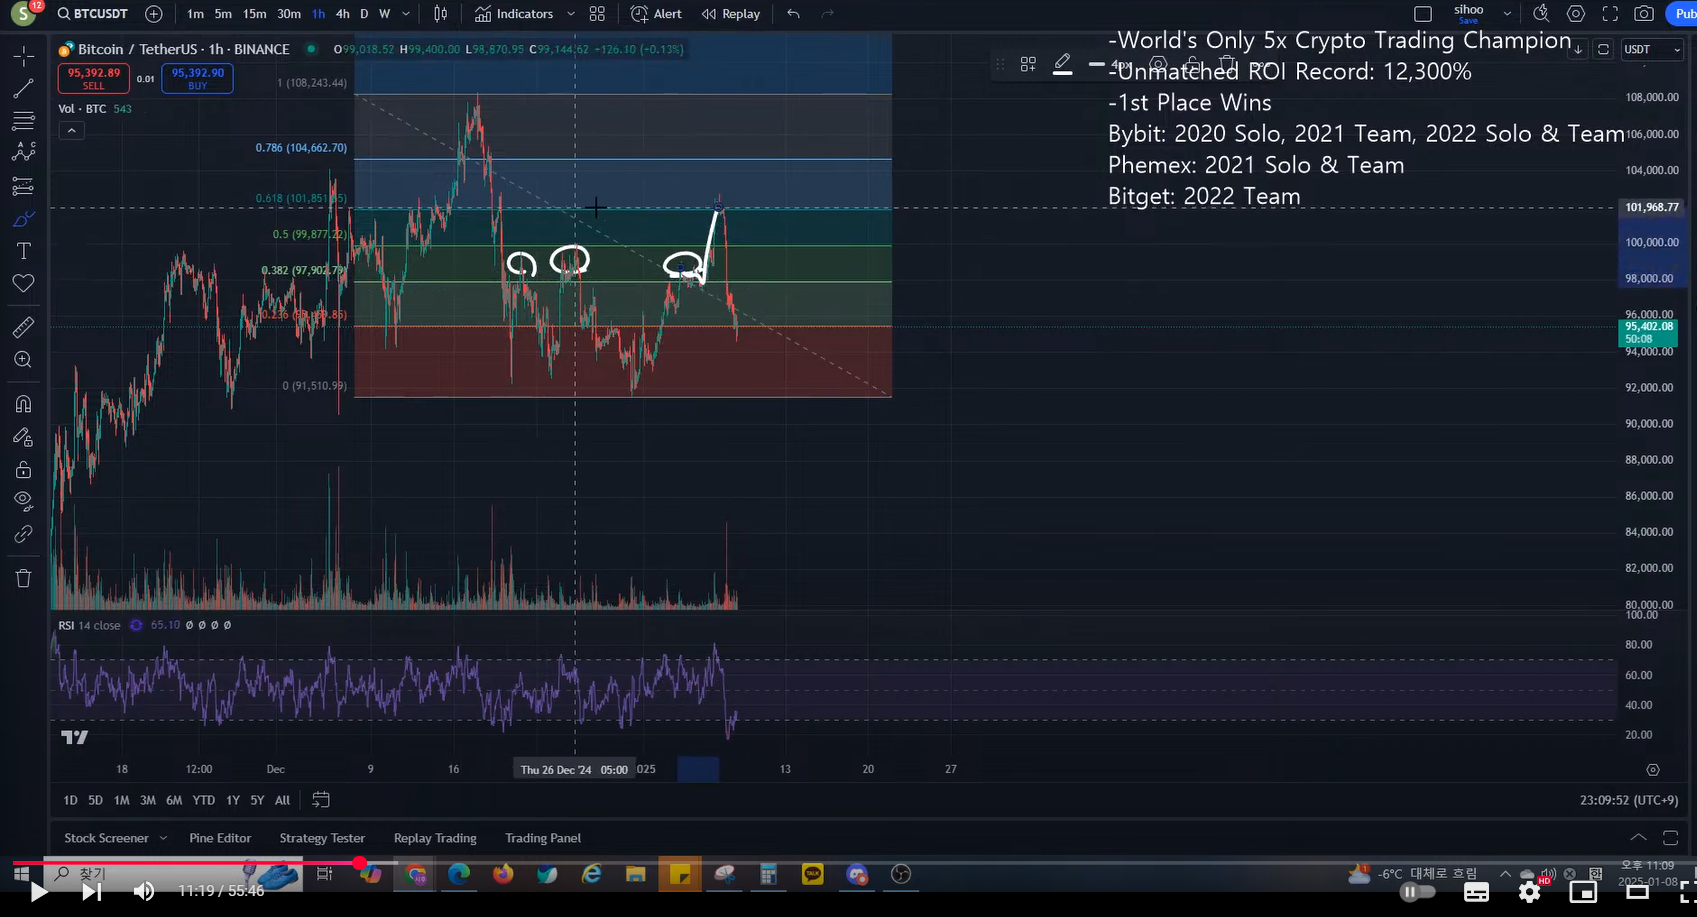The height and width of the screenshot is (917, 1697).
Task: Click the go-to-date calendar icon
Action: click(321, 800)
